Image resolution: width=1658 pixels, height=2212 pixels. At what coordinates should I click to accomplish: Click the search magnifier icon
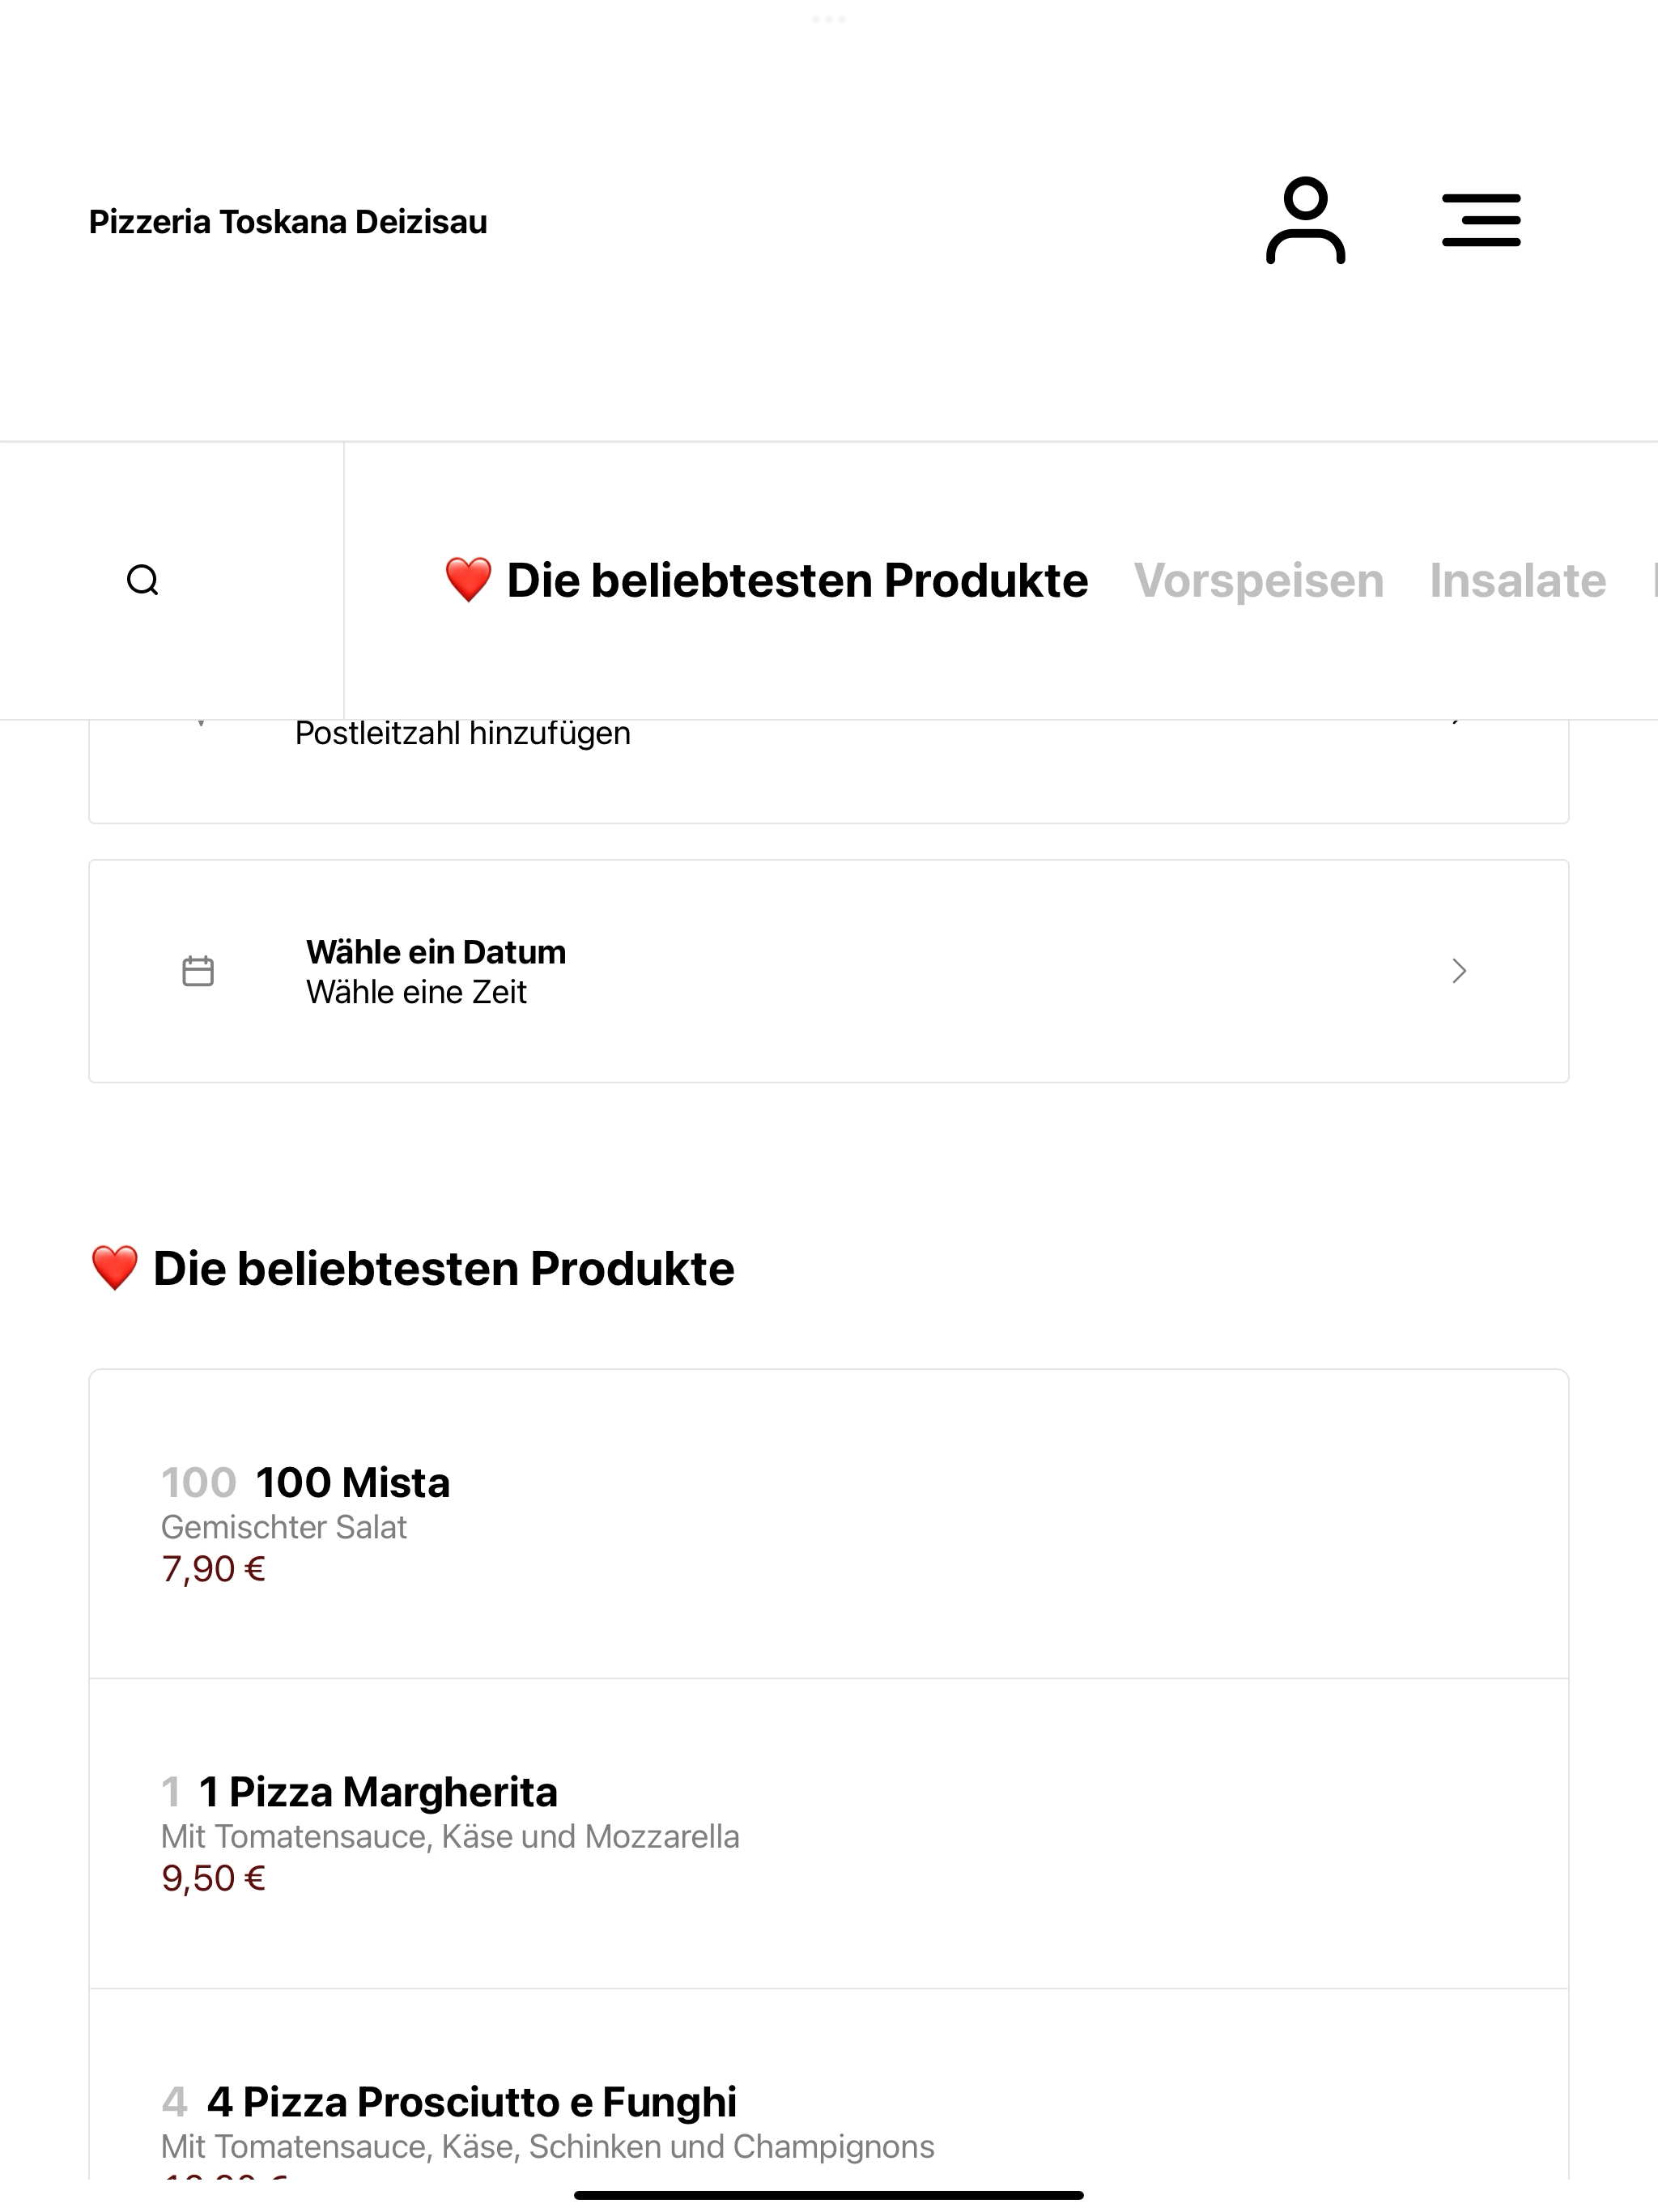point(143,580)
